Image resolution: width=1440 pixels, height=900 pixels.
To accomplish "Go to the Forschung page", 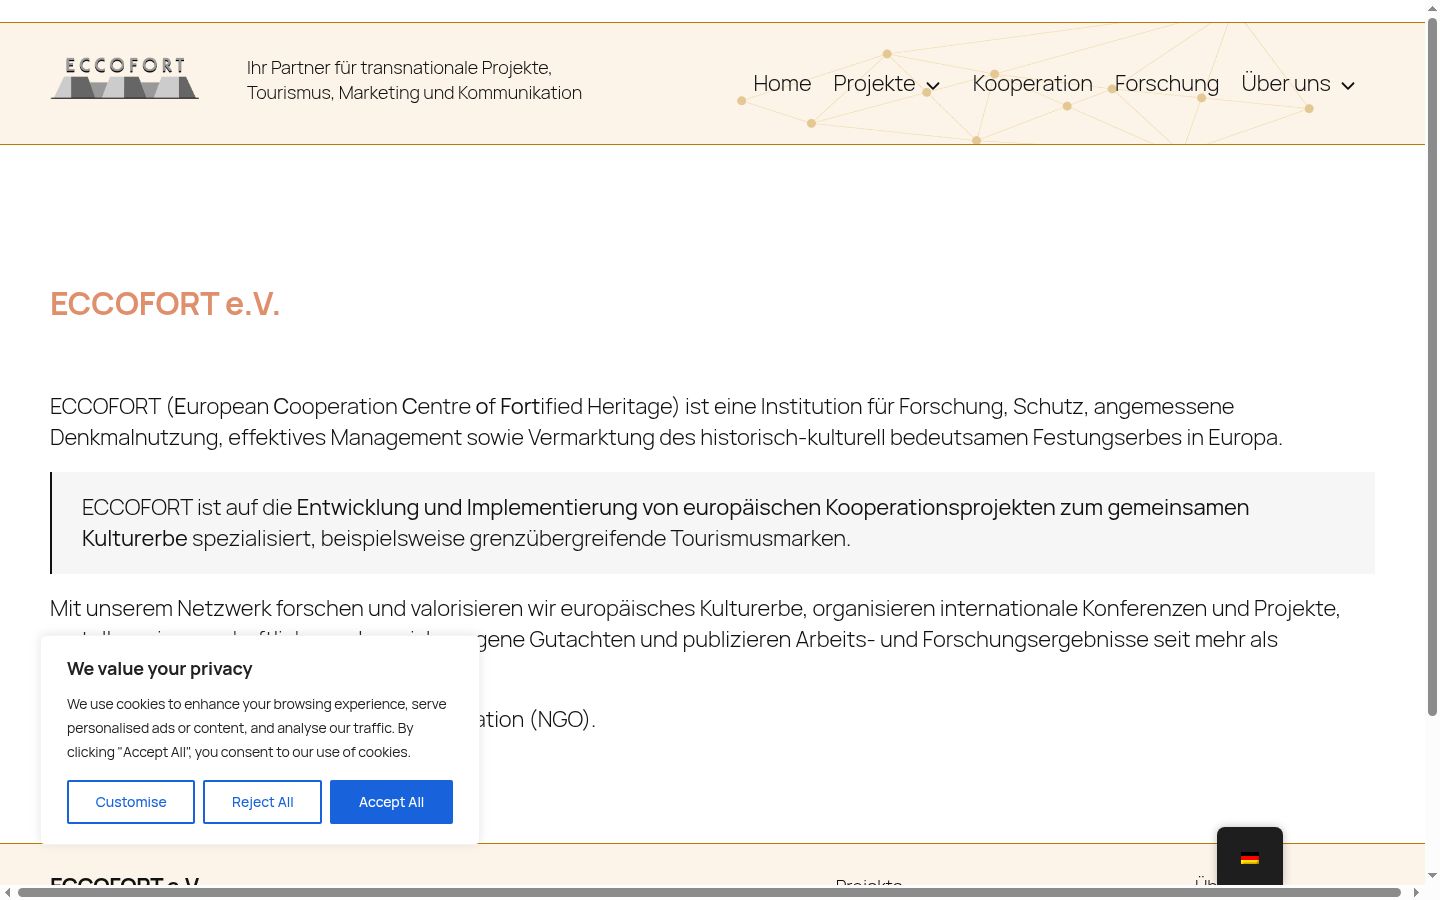I will pyautogui.click(x=1167, y=83).
